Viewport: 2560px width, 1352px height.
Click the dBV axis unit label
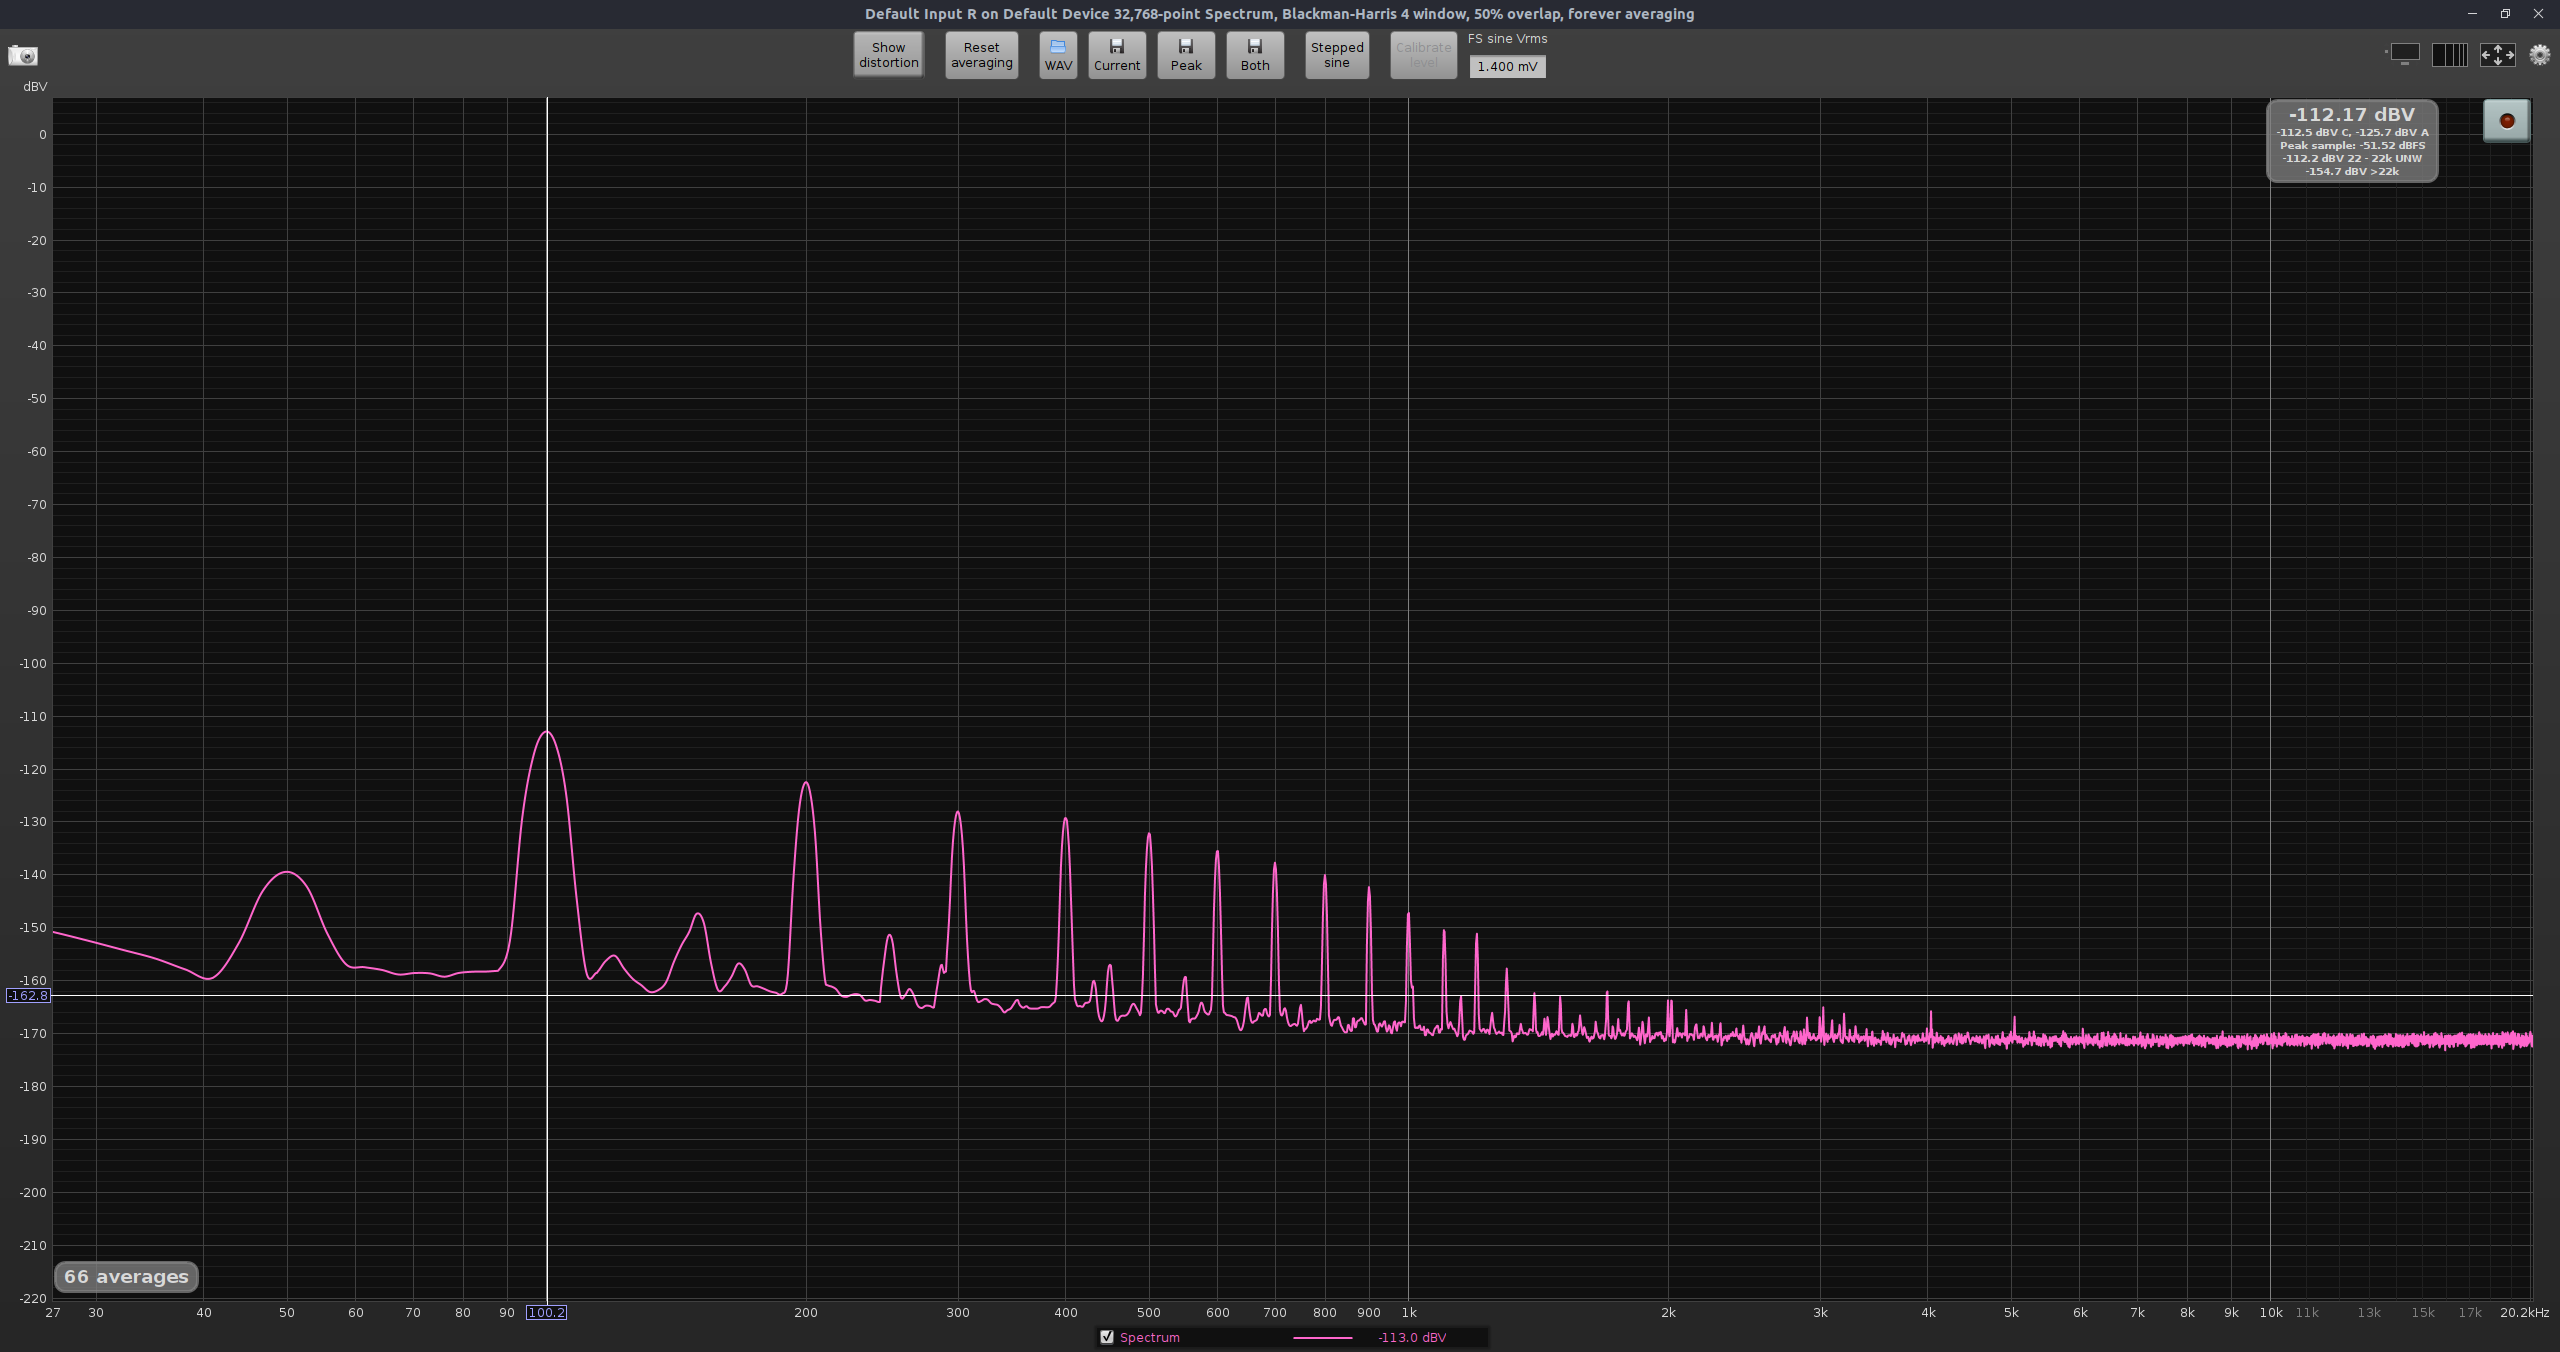[35, 87]
